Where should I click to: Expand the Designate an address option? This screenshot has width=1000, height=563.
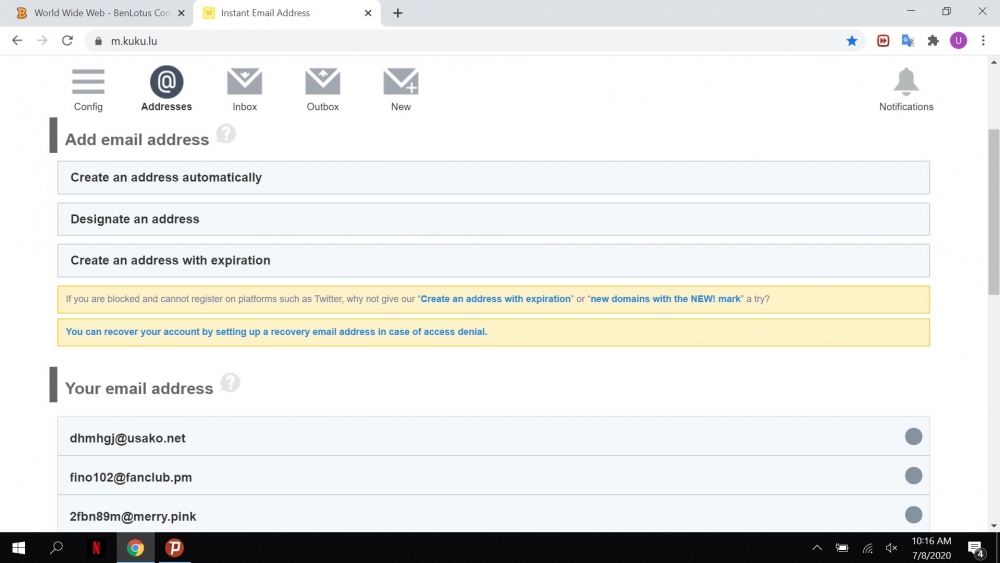tap(493, 219)
